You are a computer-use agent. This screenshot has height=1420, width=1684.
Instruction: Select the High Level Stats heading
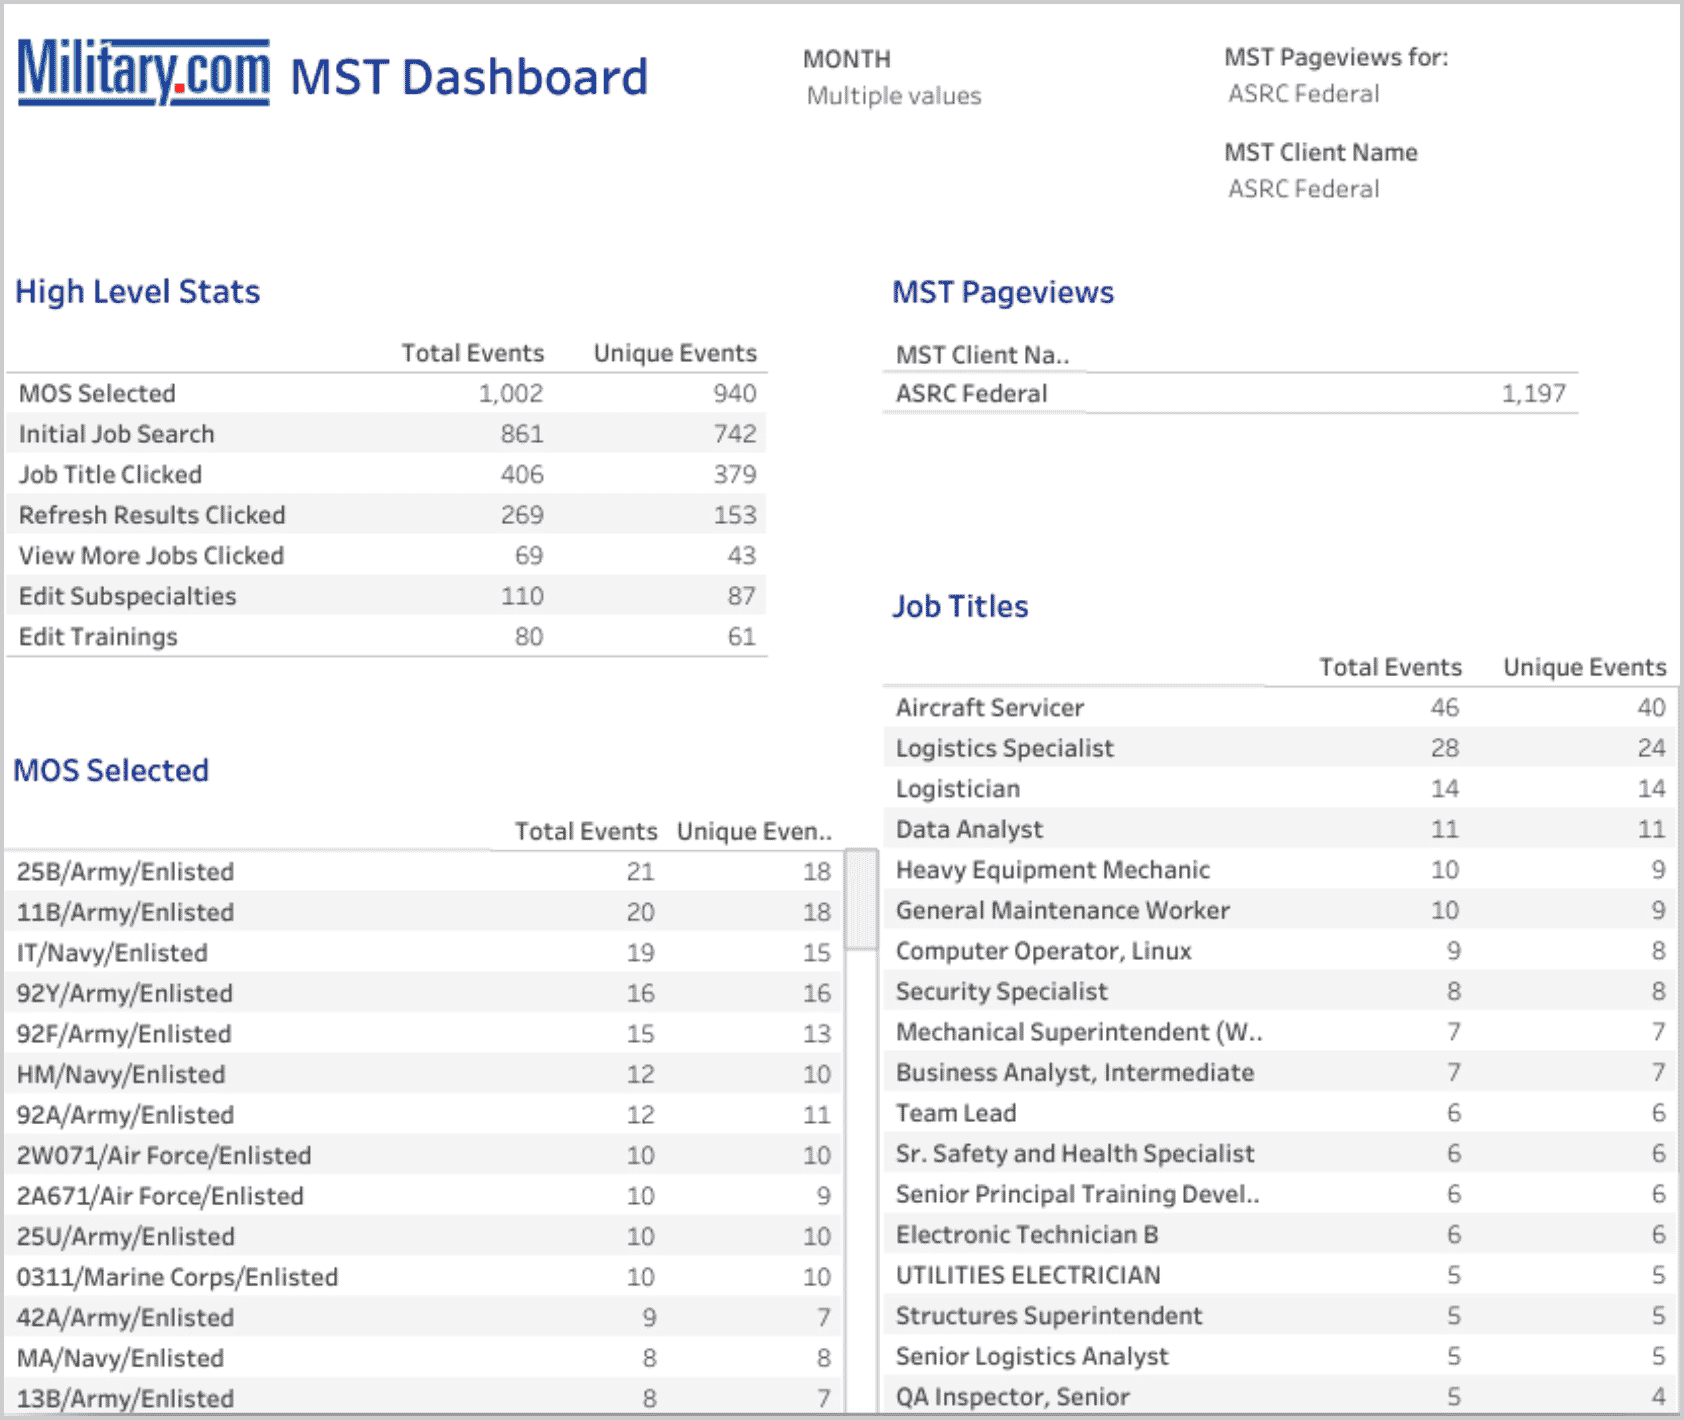pos(137,291)
